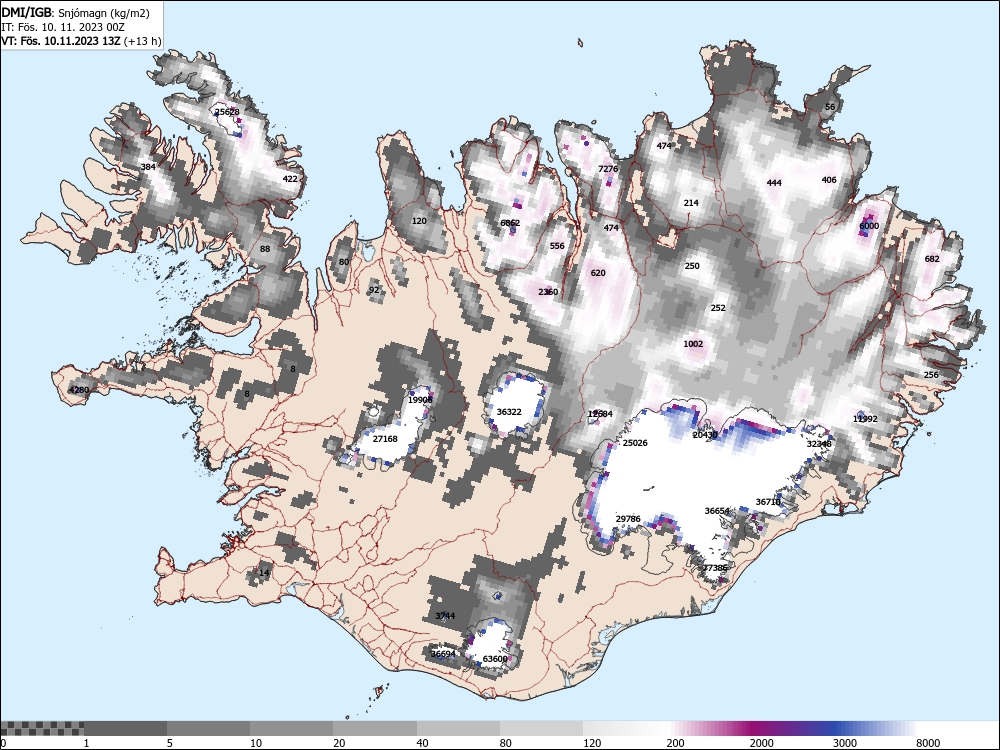Select the snow value 214
The height and width of the screenshot is (750, 1000).
(x=691, y=203)
